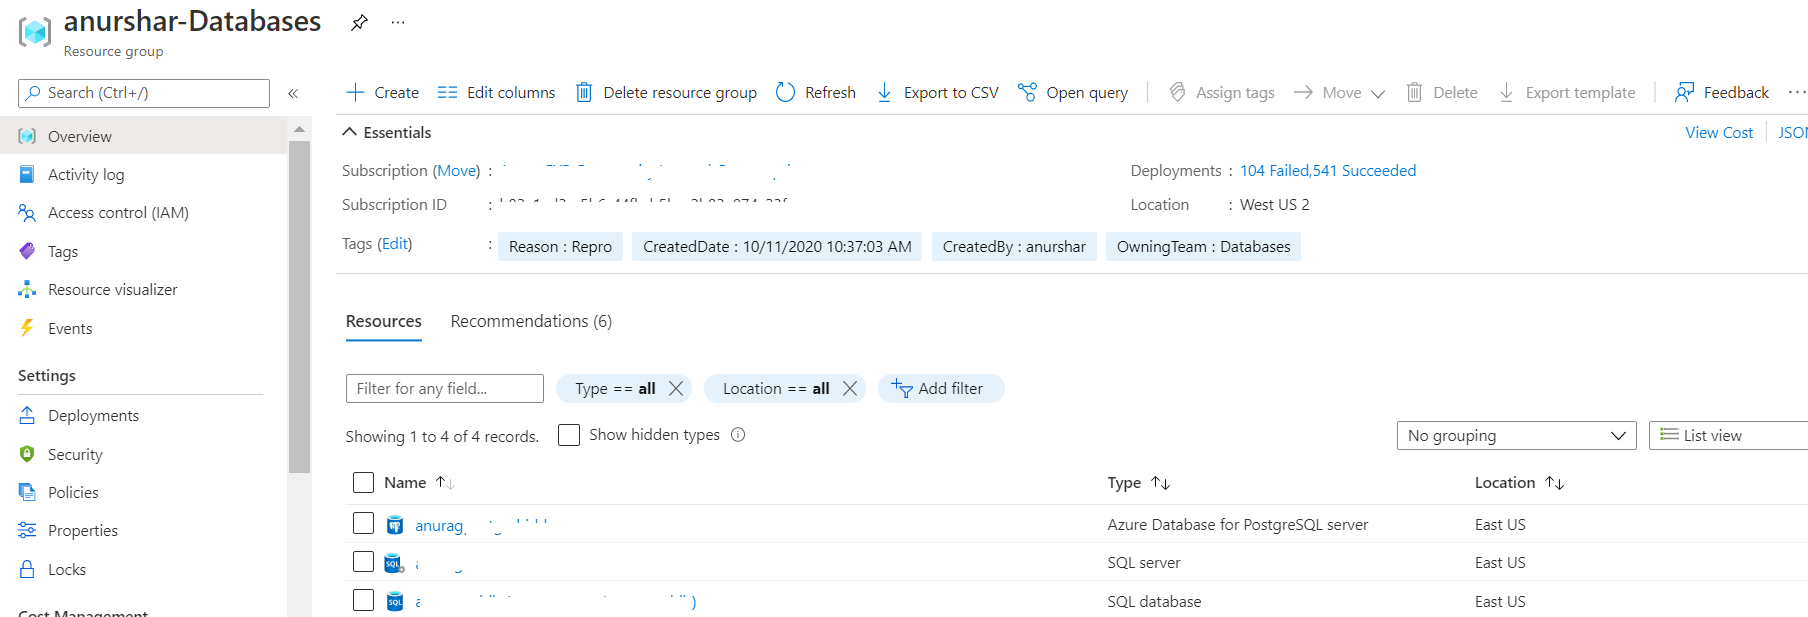
Task: Click the View Cost link
Action: pyautogui.click(x=1719, y=133)
